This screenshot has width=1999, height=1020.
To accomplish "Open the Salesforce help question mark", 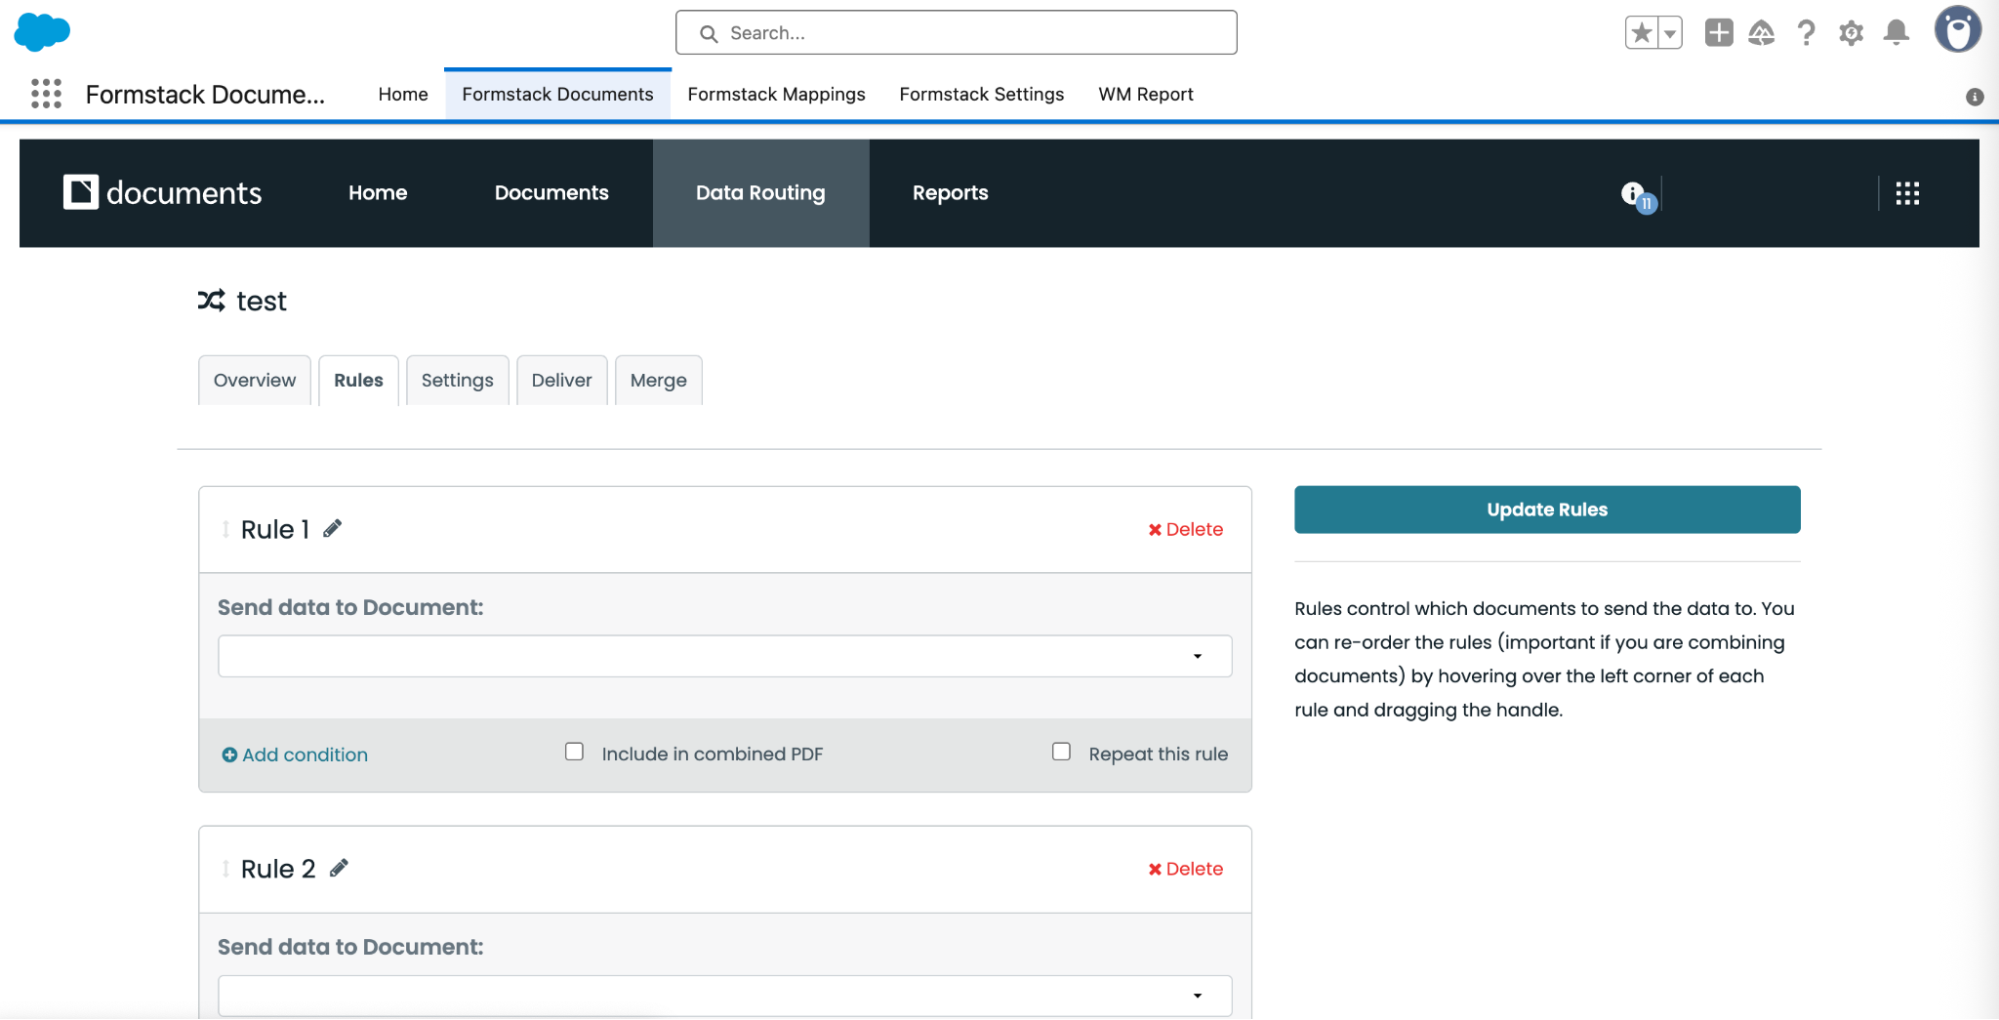I will point(1806,33).
